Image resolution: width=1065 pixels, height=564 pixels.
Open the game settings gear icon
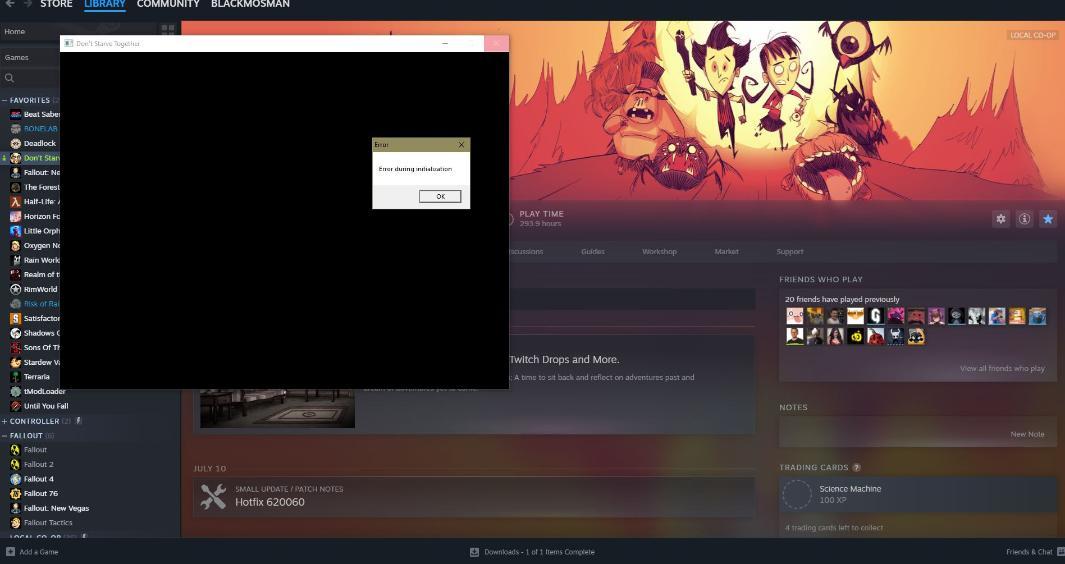click(x=1000, y=219)
